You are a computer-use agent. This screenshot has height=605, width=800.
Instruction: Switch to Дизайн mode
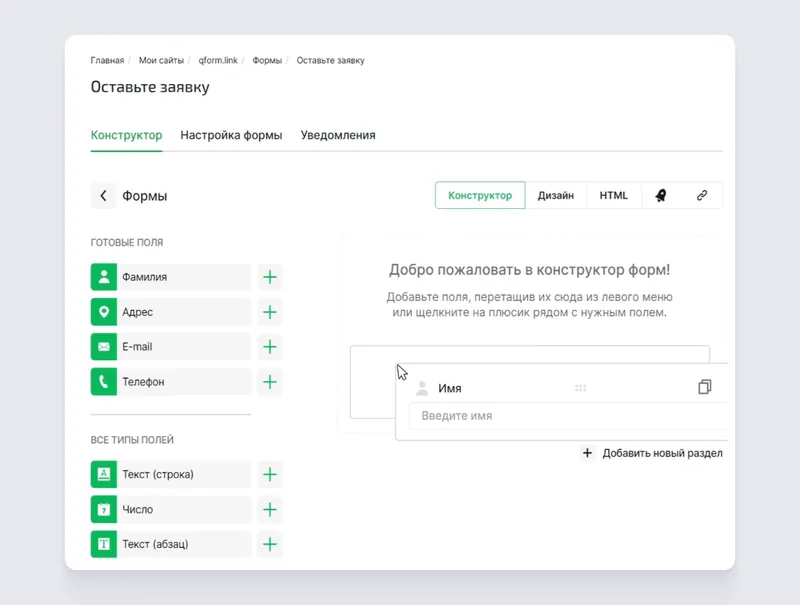click(x=556, y=195)
